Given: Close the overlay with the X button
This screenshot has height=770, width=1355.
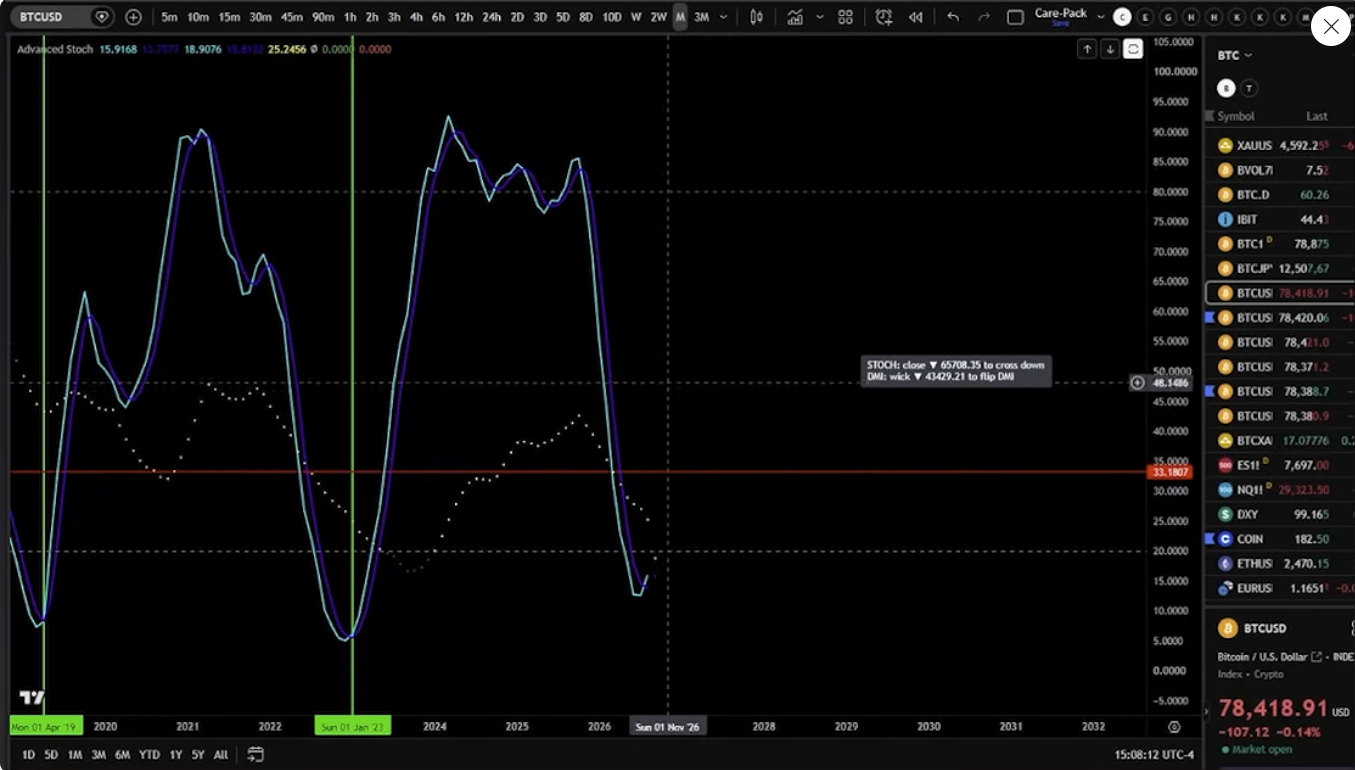Looking at the screenshot, I should pyautogui.click(x=1331, y=26).
